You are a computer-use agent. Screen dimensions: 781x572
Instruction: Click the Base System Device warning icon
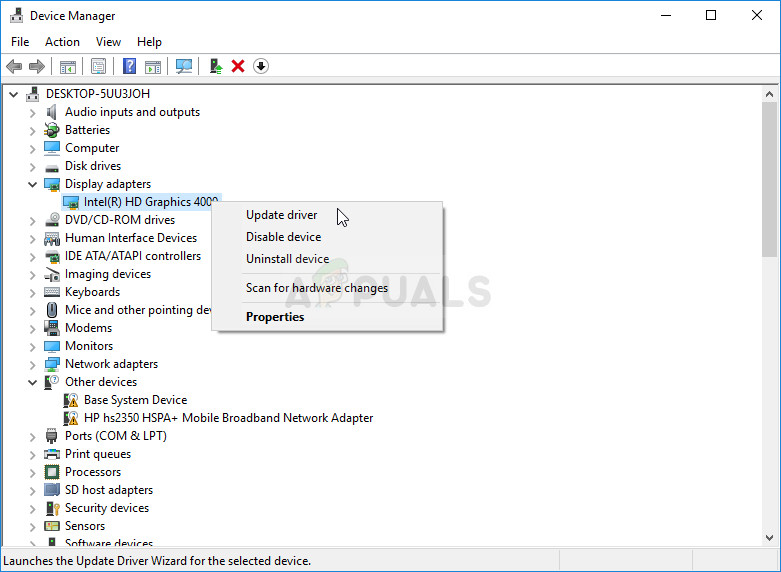point(71,400)
